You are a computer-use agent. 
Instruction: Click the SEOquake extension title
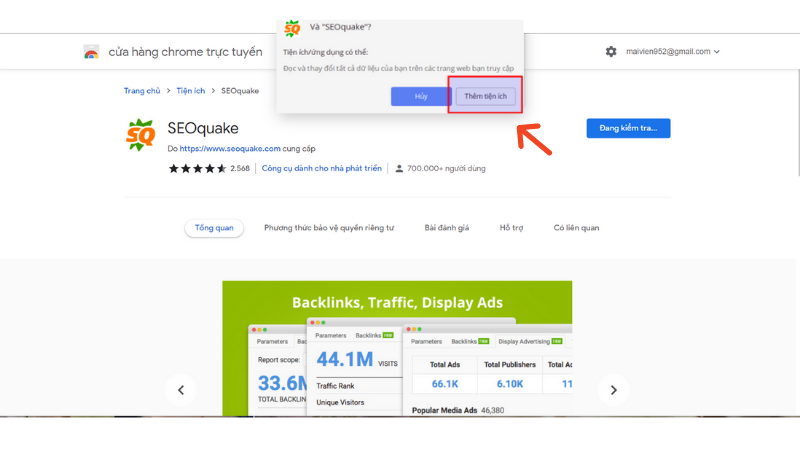pyautogui.click(x=203, y=128)
